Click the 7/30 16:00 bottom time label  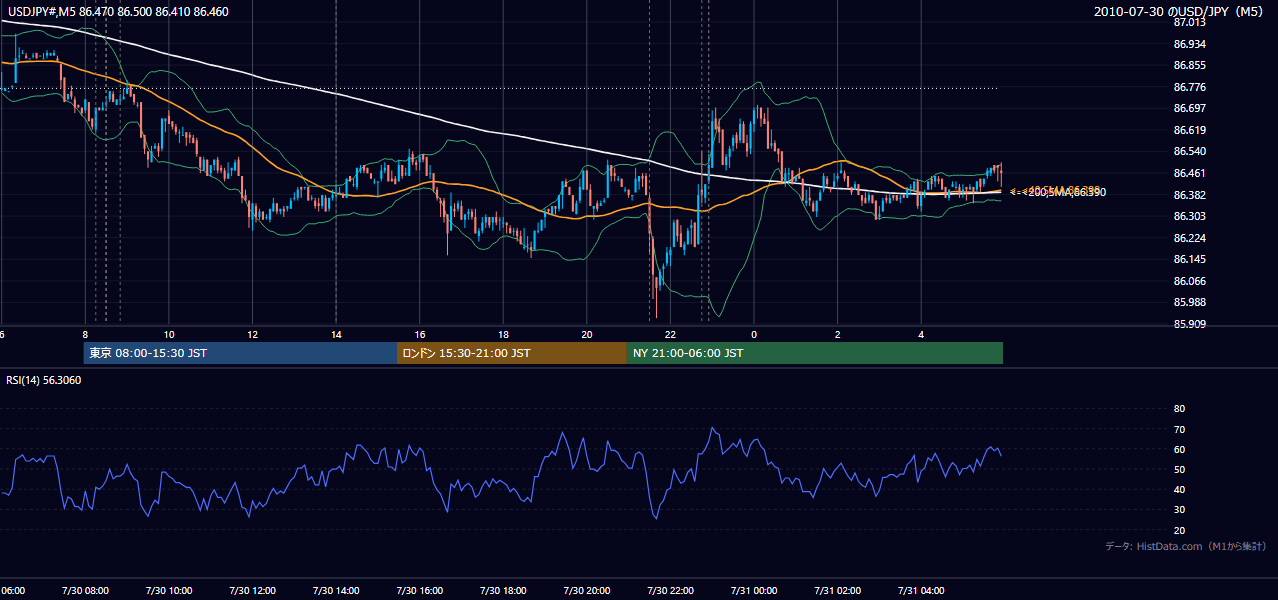click(x=419, y=590)
